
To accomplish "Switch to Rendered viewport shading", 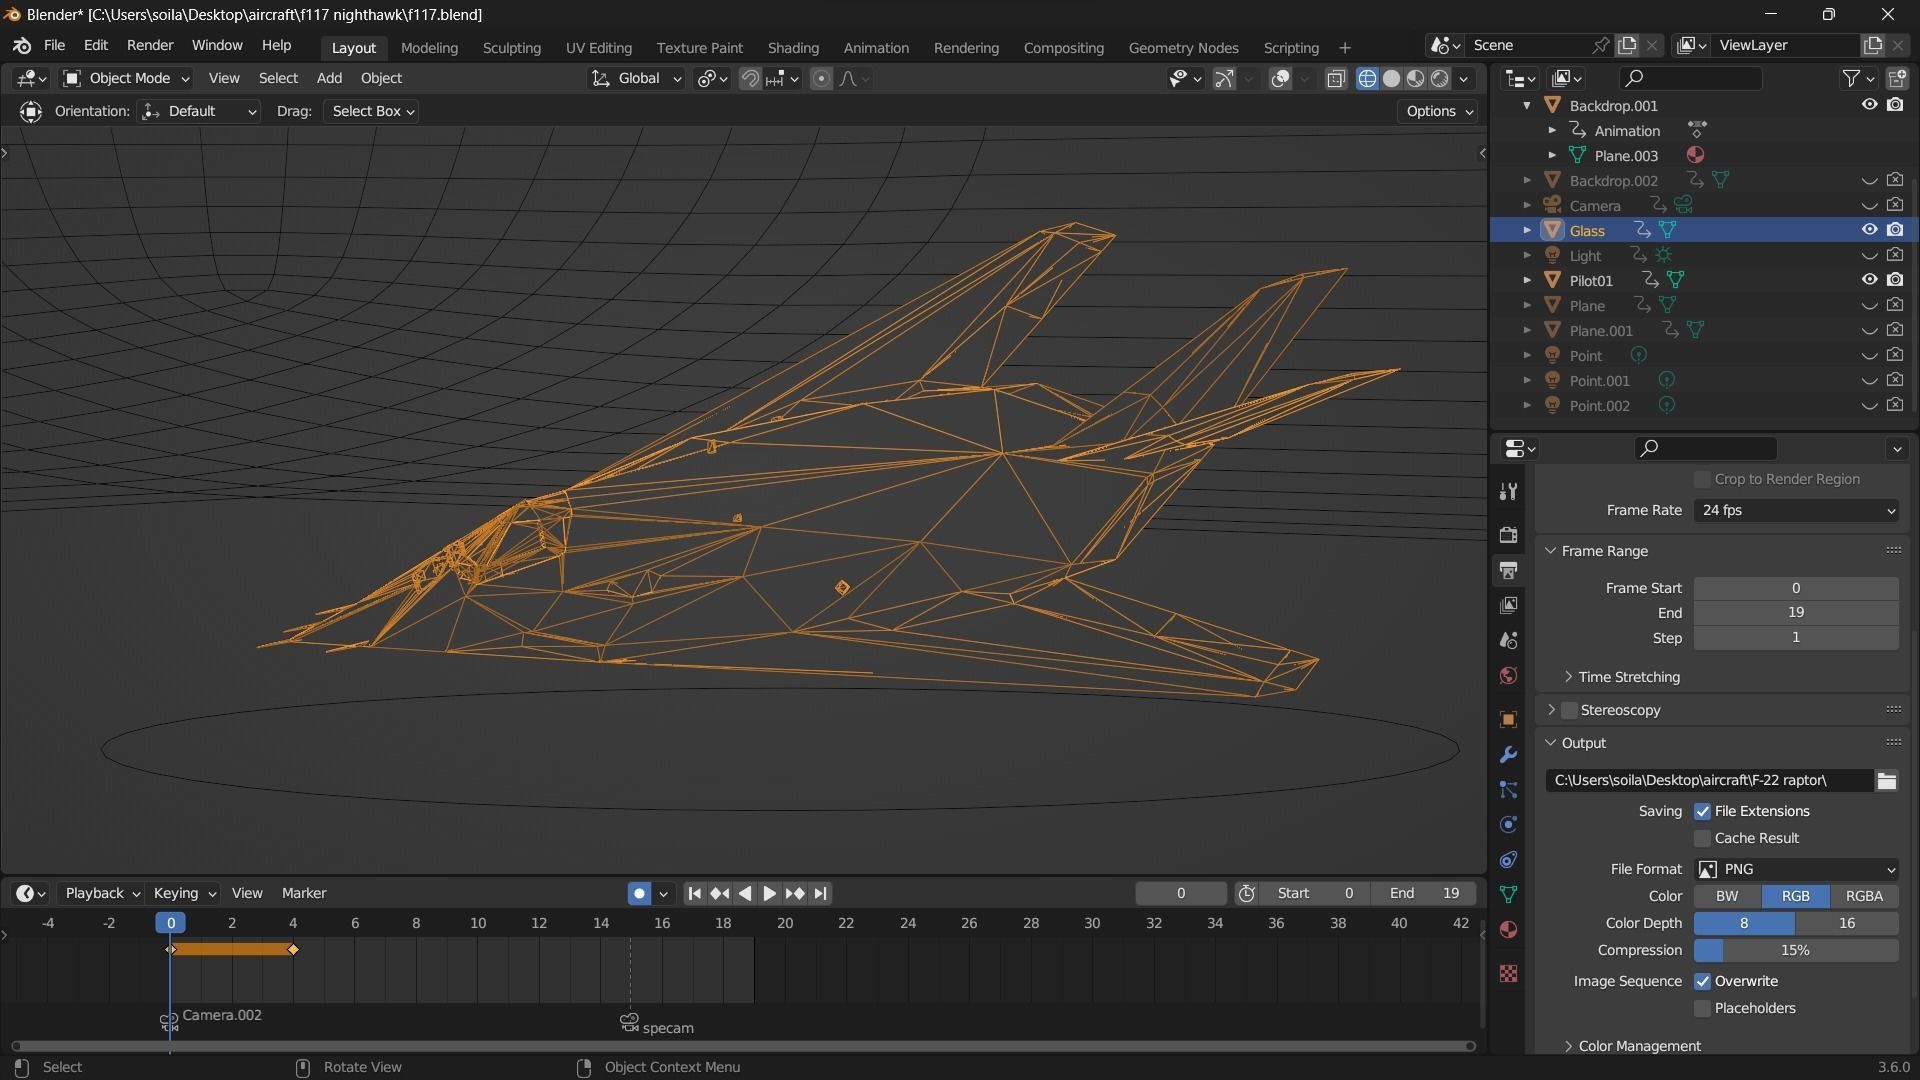I will (1440, 78).
